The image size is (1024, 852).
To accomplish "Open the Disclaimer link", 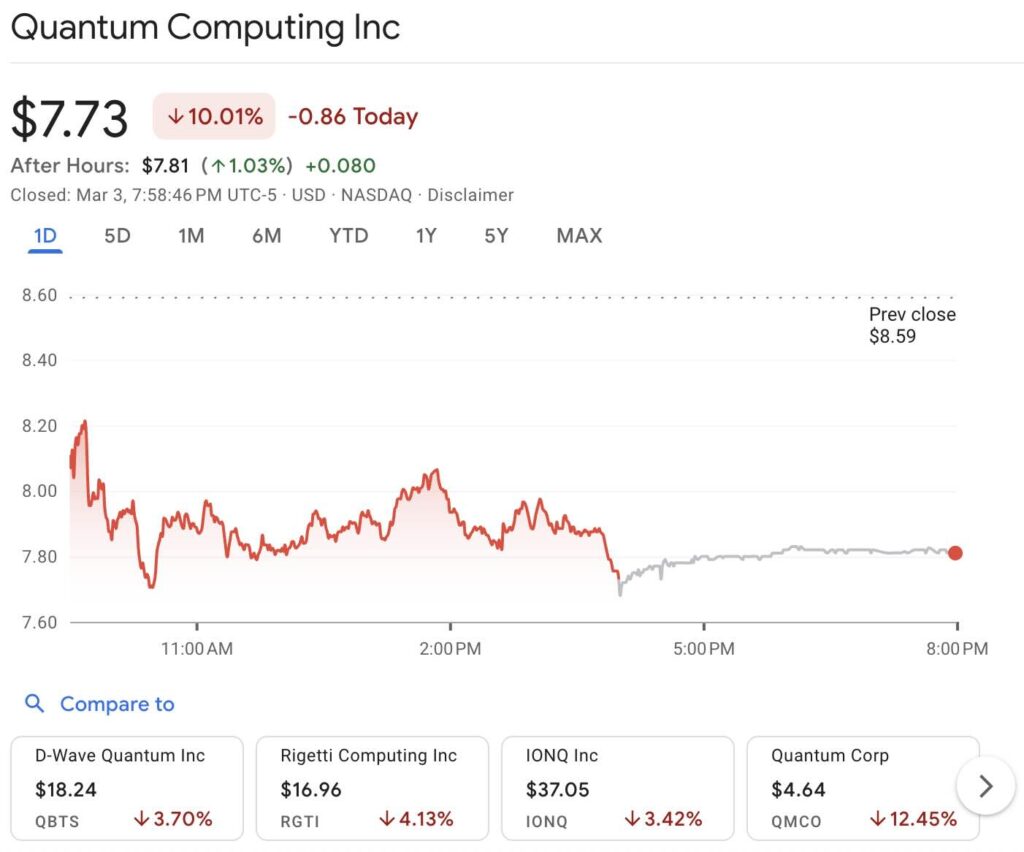I will (x=470, y=195).
